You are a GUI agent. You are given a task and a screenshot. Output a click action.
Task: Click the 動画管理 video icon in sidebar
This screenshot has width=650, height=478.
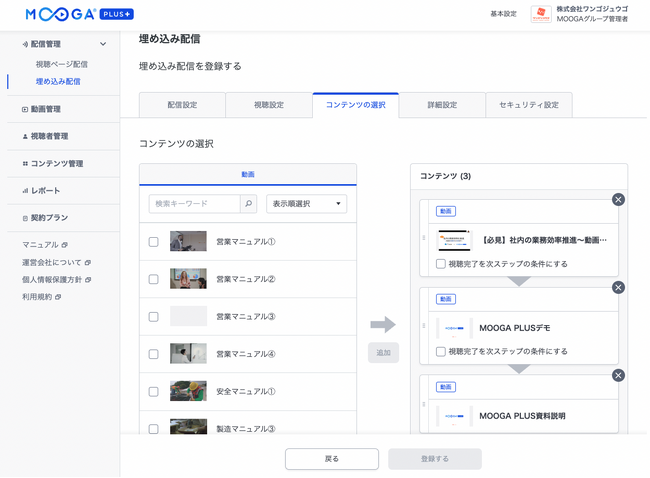click(x=25, y=109)
